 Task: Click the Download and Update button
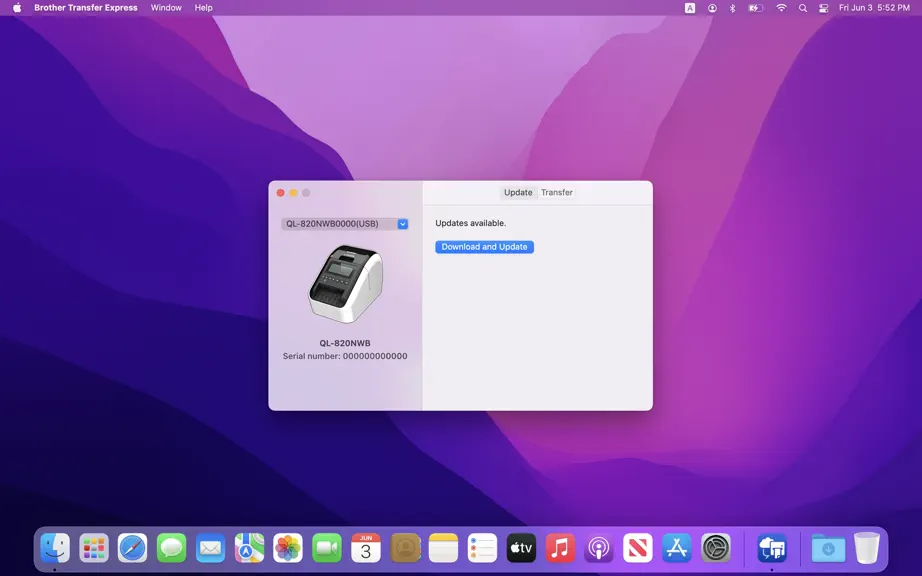484,247
